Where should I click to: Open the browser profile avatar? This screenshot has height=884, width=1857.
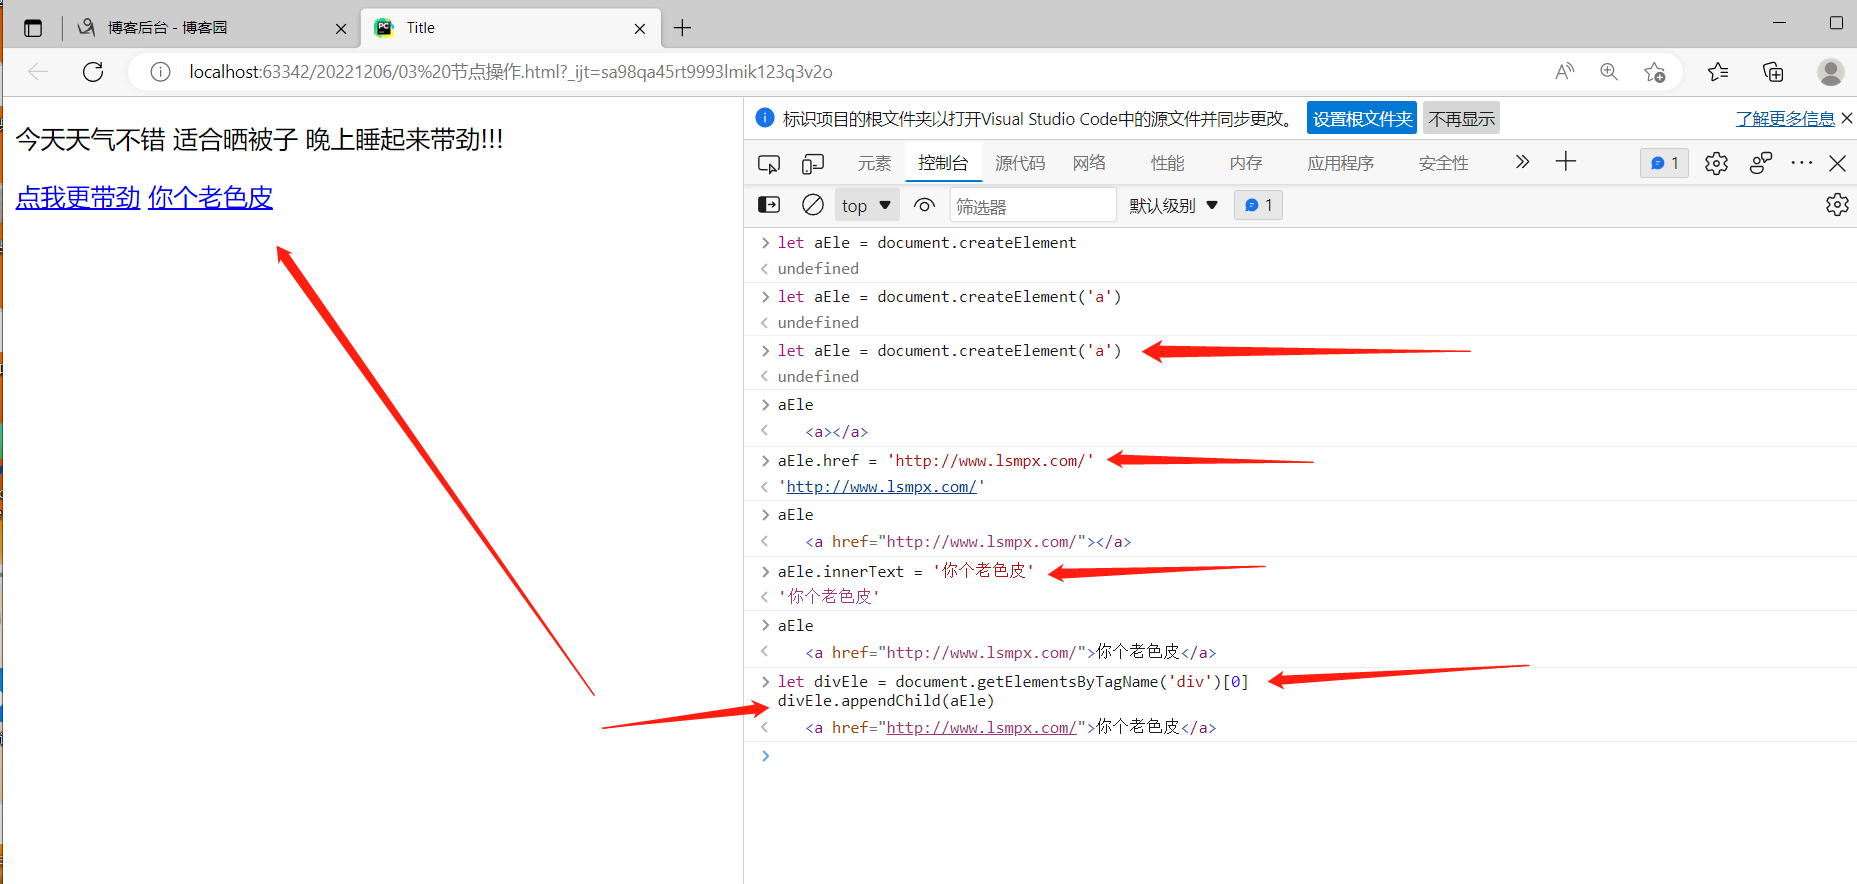pyautogui.click(x=1831, y=72)
